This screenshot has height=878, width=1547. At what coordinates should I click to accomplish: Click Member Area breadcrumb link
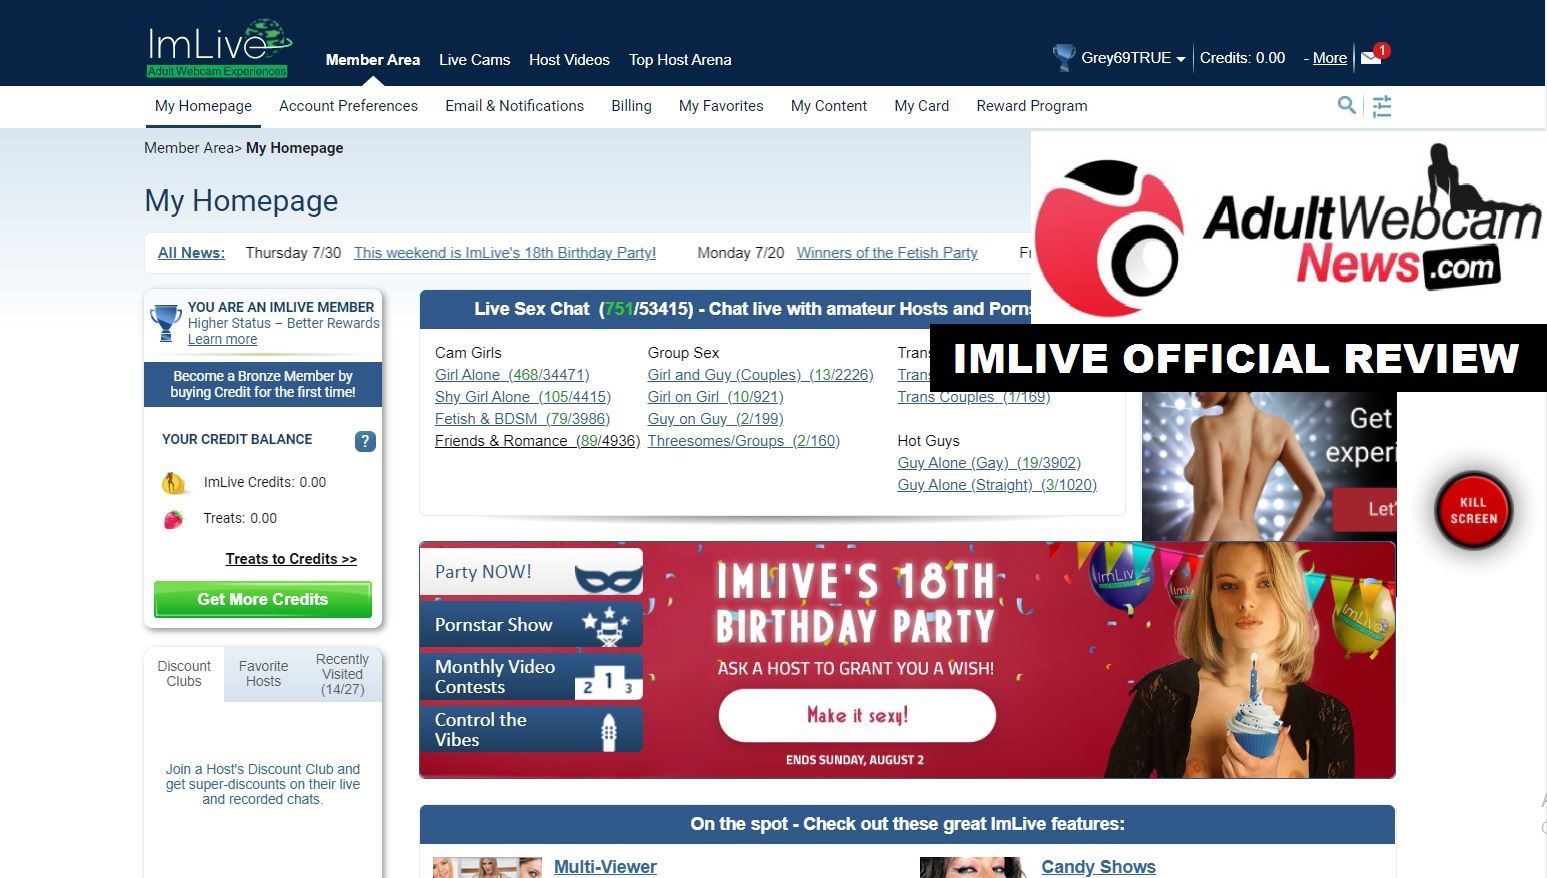(x=188, y=148)
